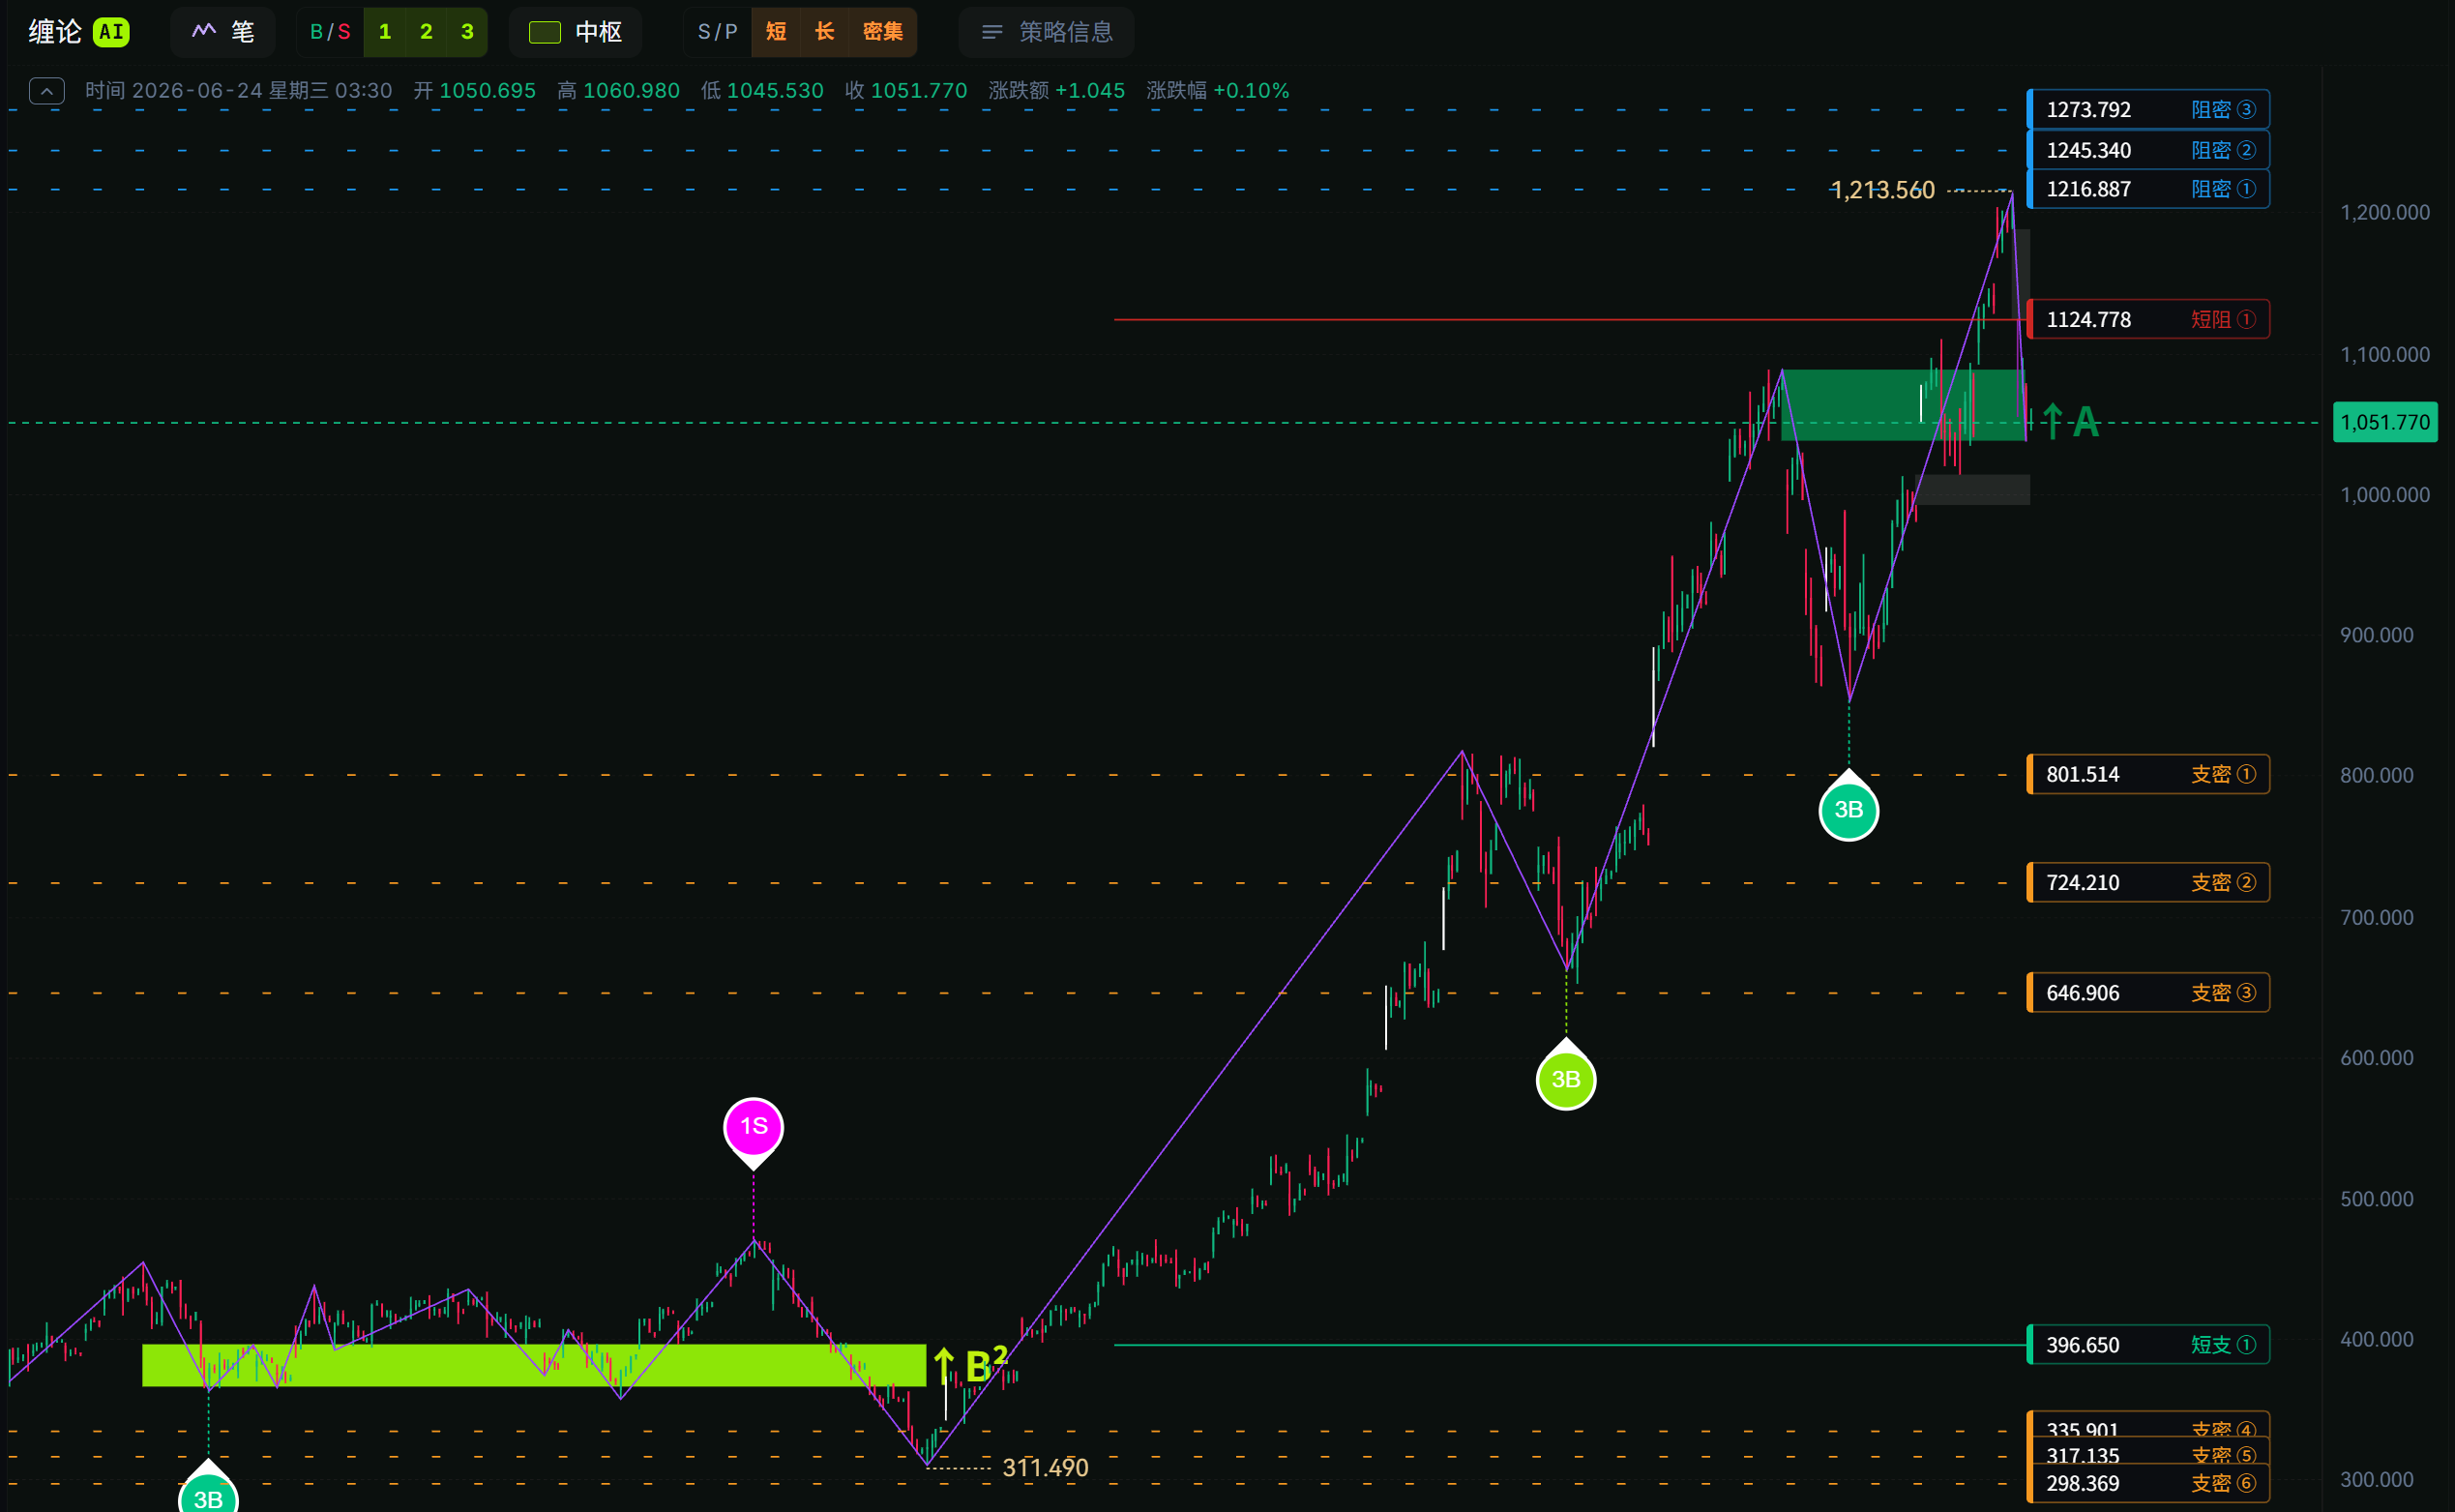
Task: Click the green AI badge next to 缠论
Action: [111, 32]
